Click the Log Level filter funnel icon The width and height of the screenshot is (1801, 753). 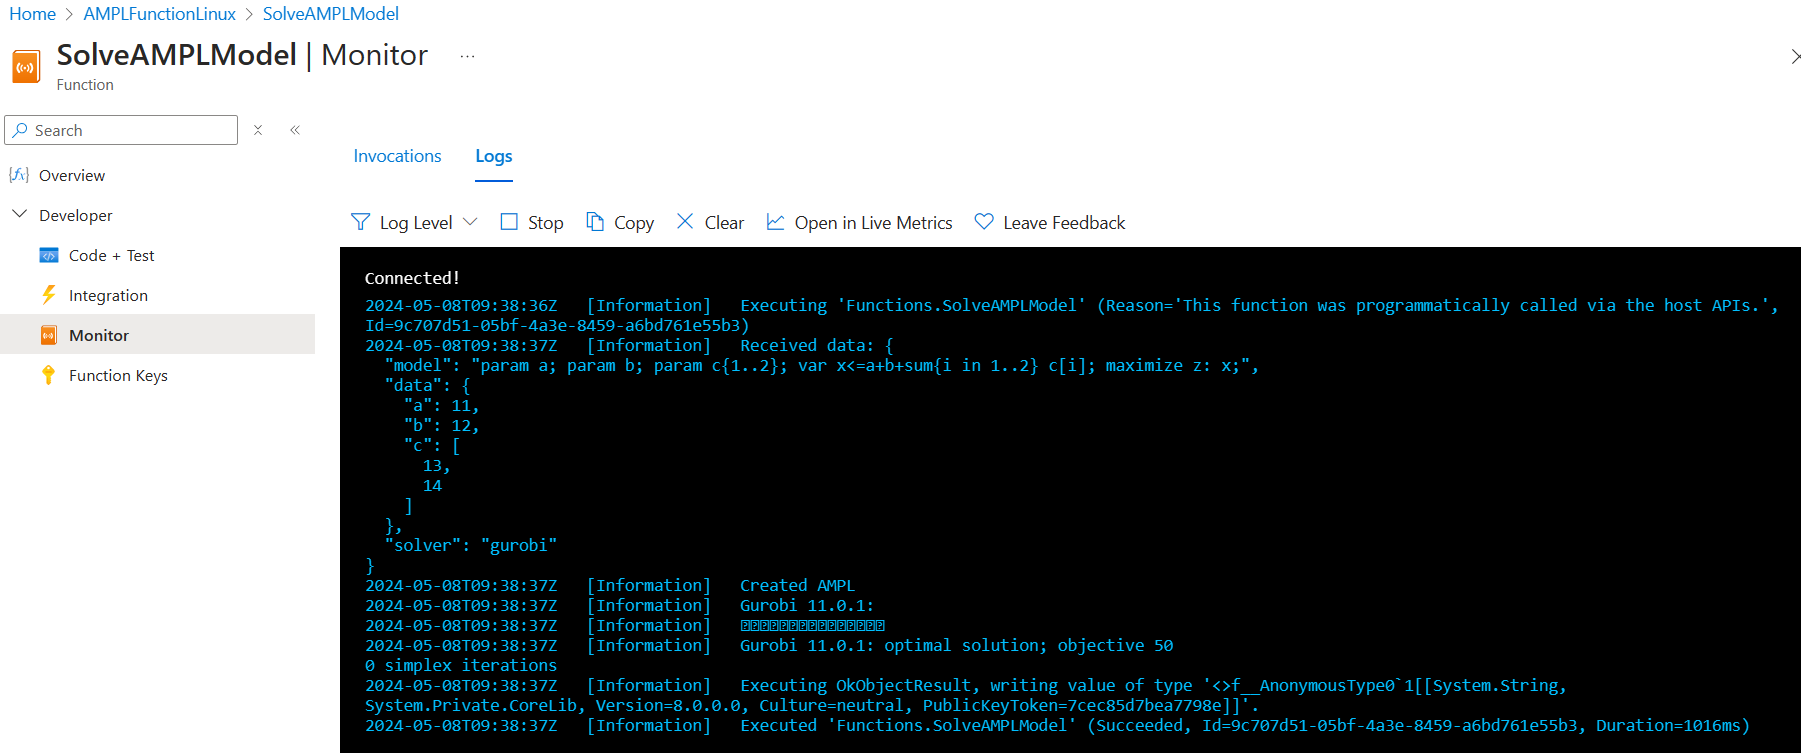pyautogui.click(x=361, y=222)
